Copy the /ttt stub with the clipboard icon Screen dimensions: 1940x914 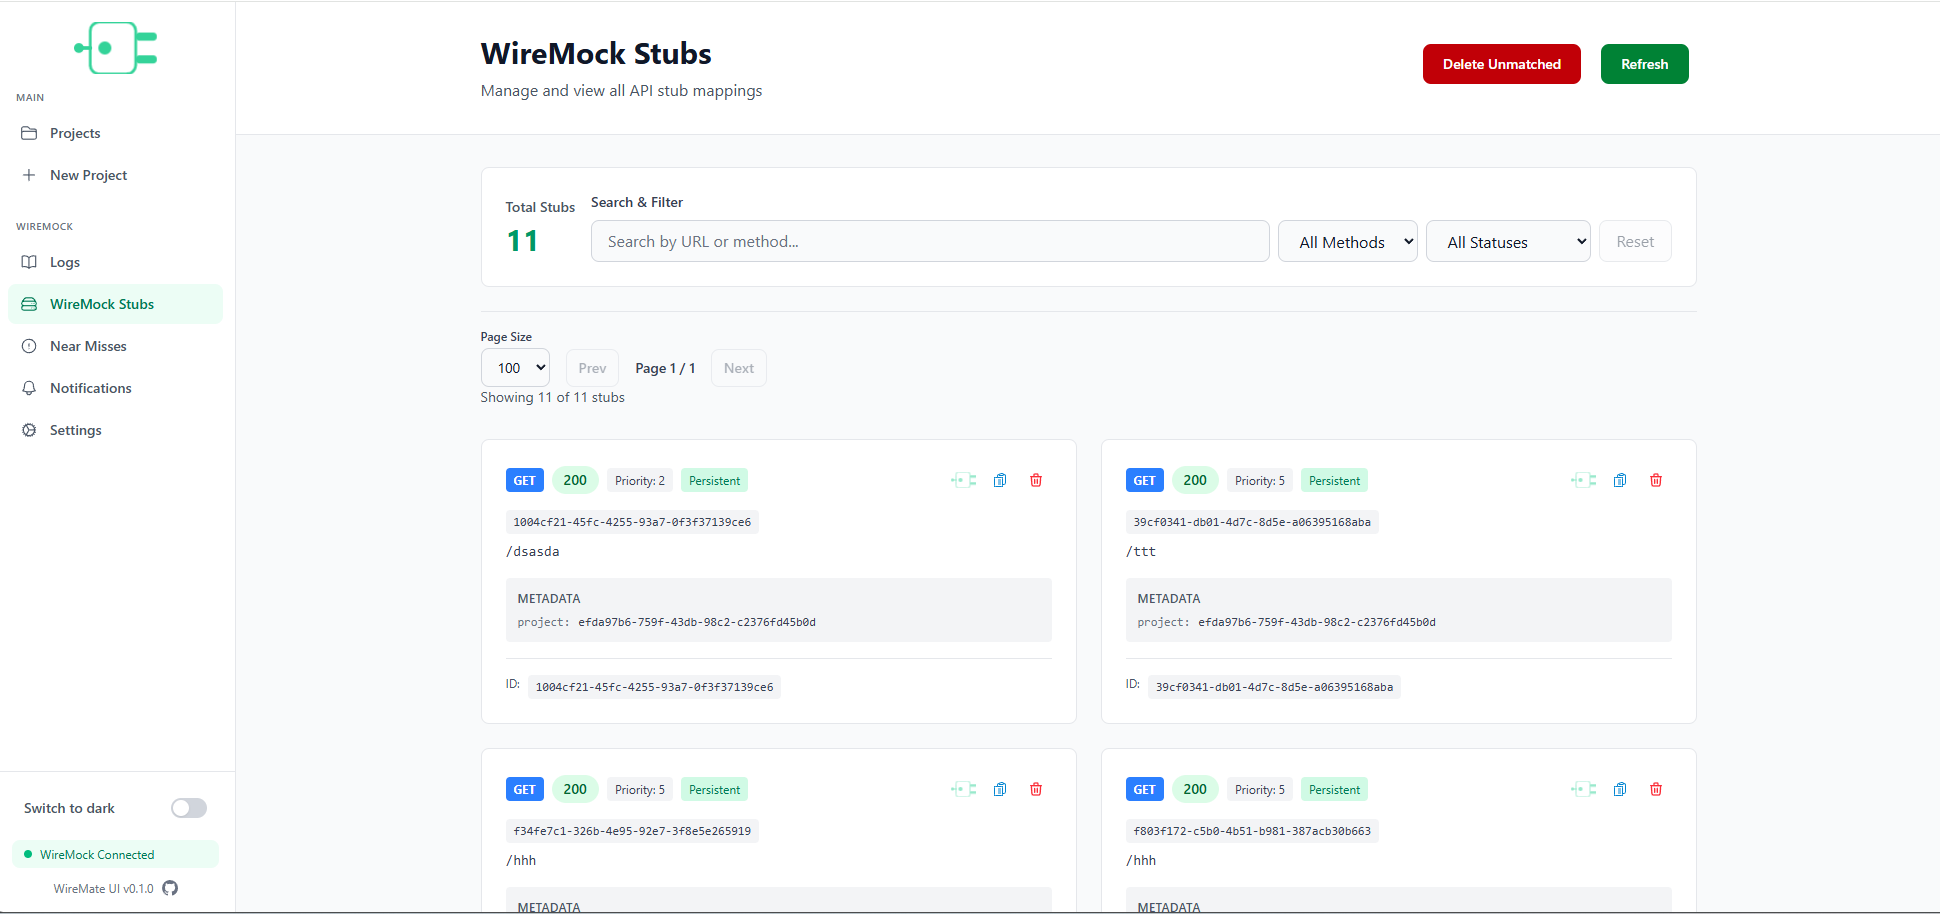[1620, 480]
